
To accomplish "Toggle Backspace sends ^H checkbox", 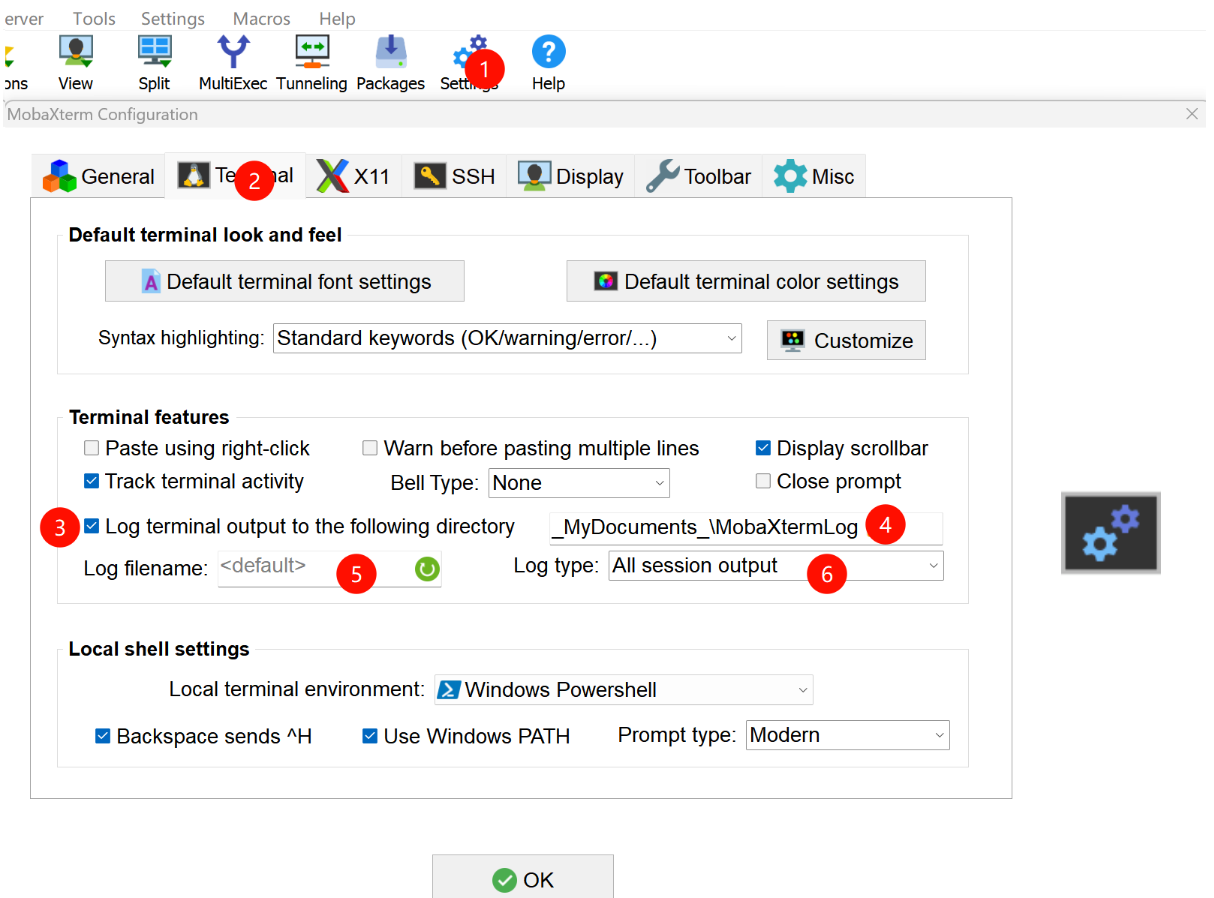I will coord(102,736).
